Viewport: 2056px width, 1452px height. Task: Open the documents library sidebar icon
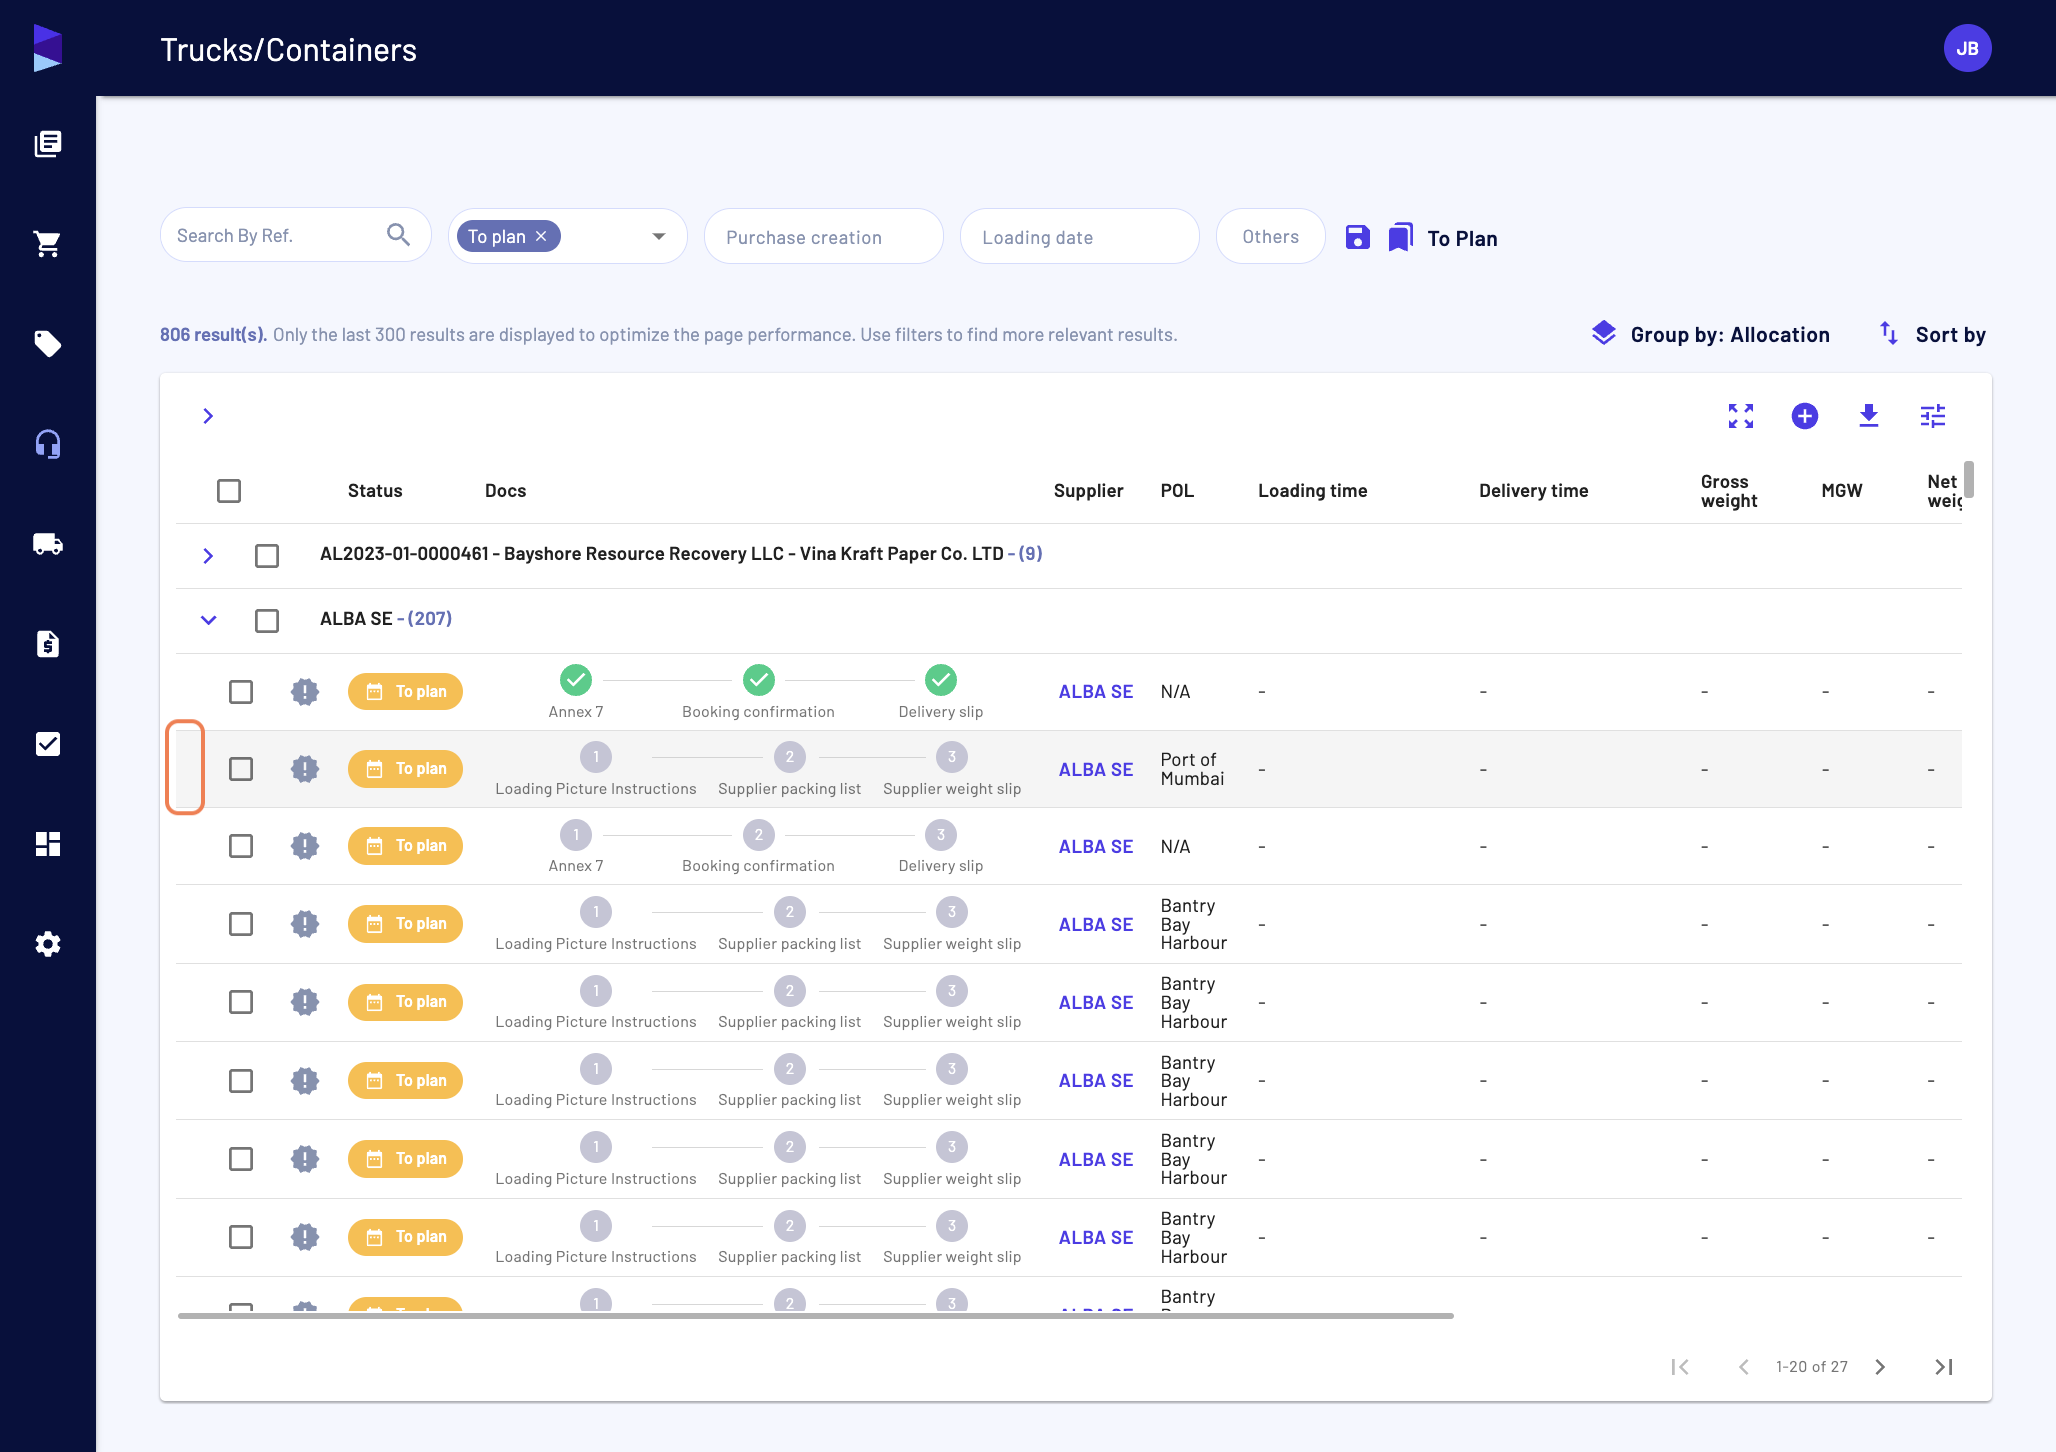(48, 144)
